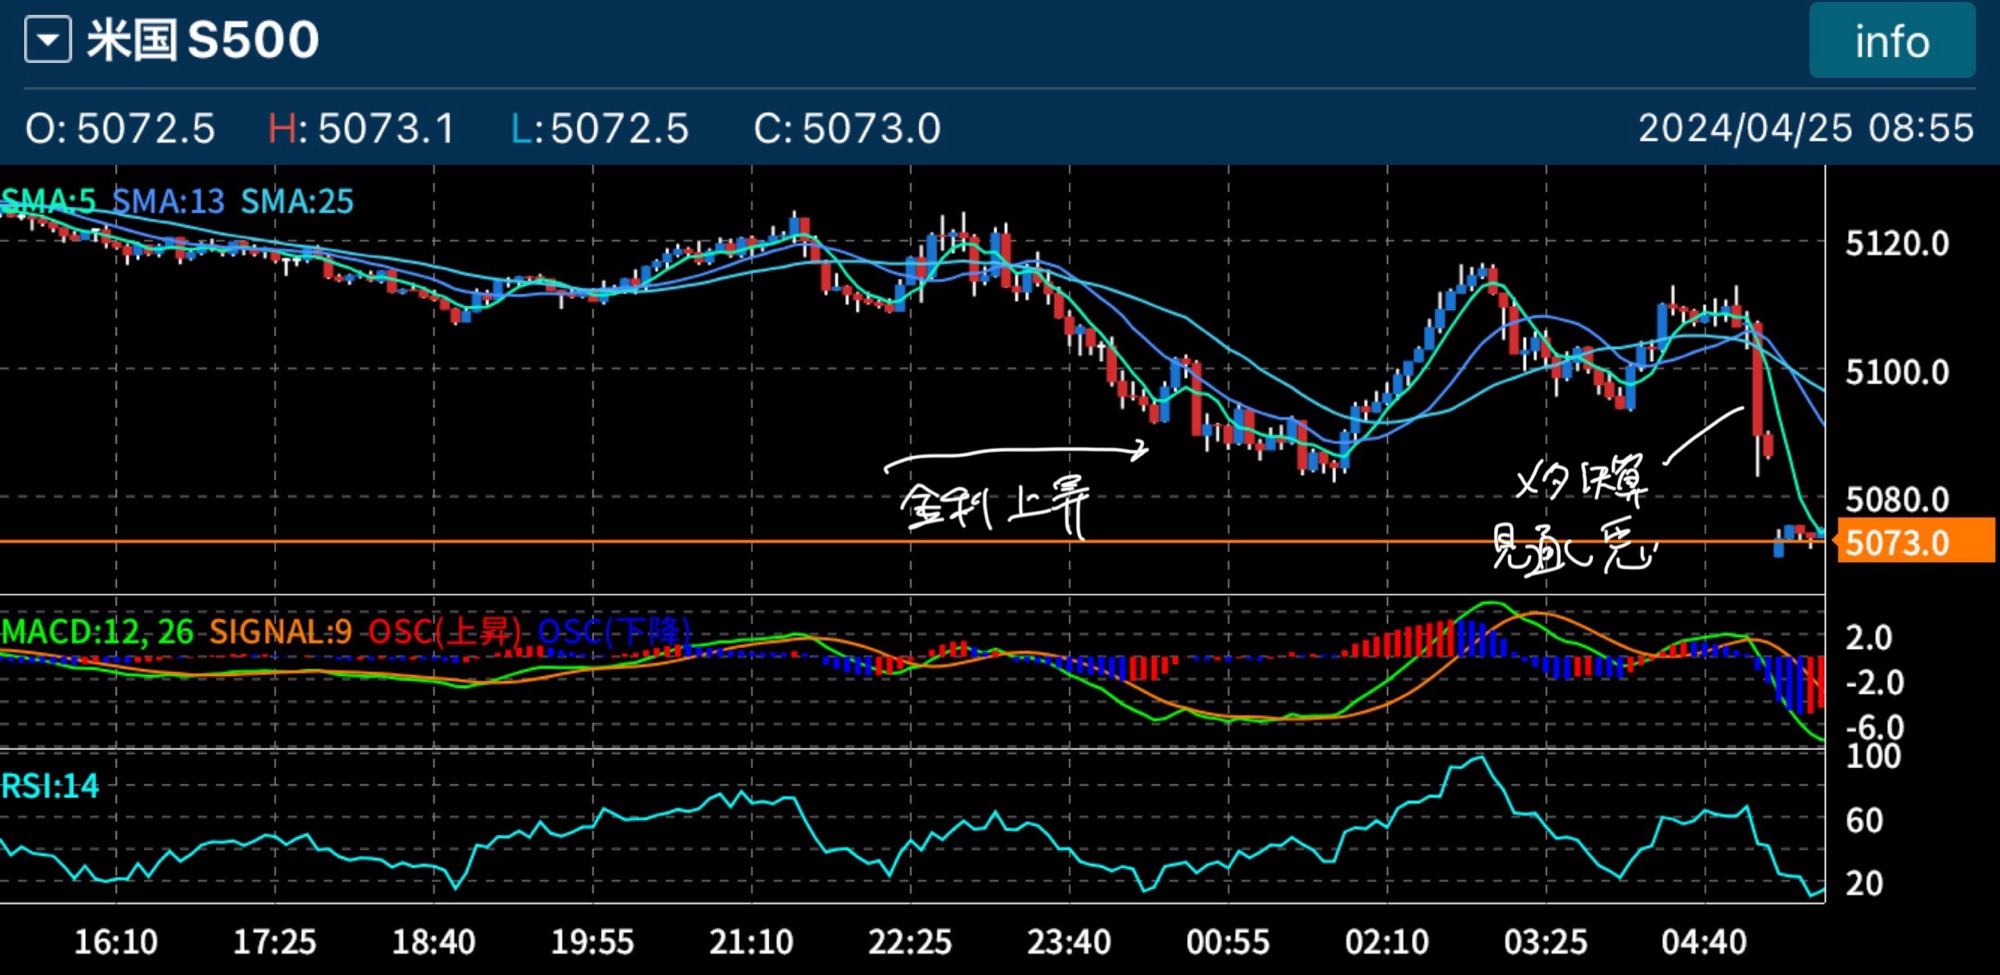Select the SMA:25 indicator label
This screenshot has width=2000, height=975.
(297, 201)
